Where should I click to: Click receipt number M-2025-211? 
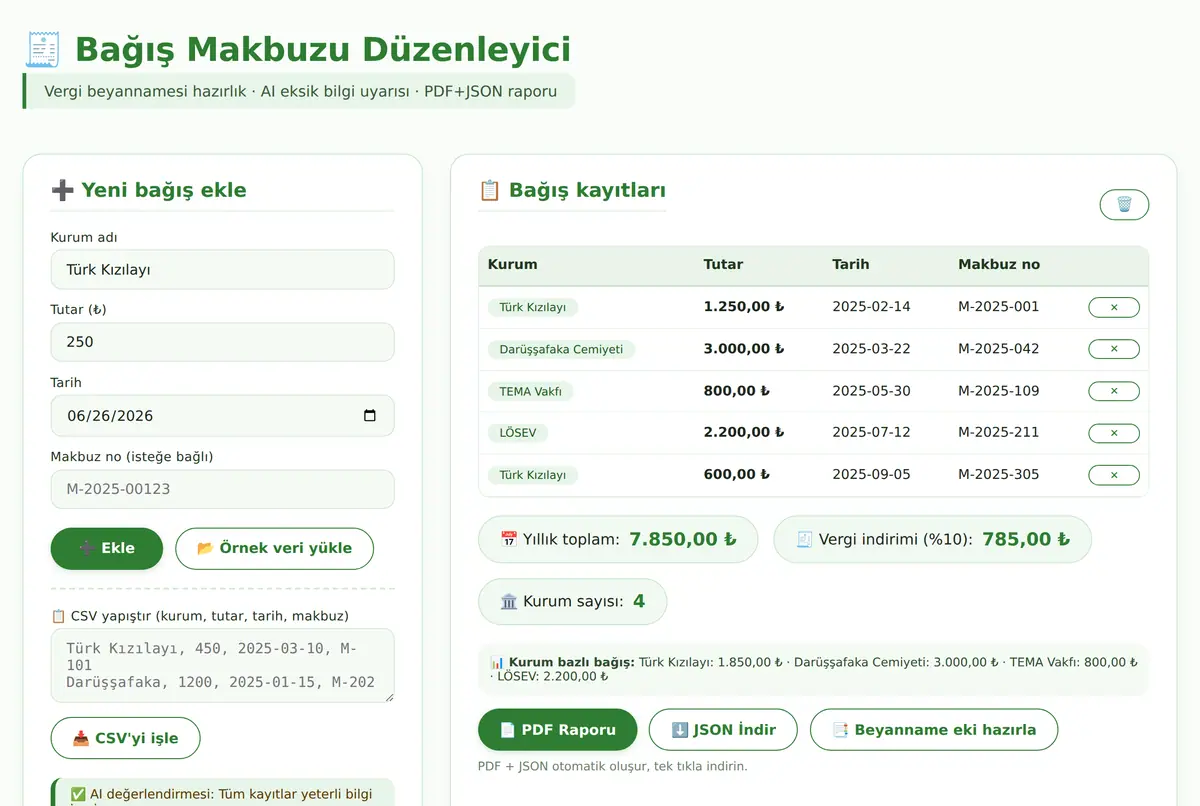(999, 433)
